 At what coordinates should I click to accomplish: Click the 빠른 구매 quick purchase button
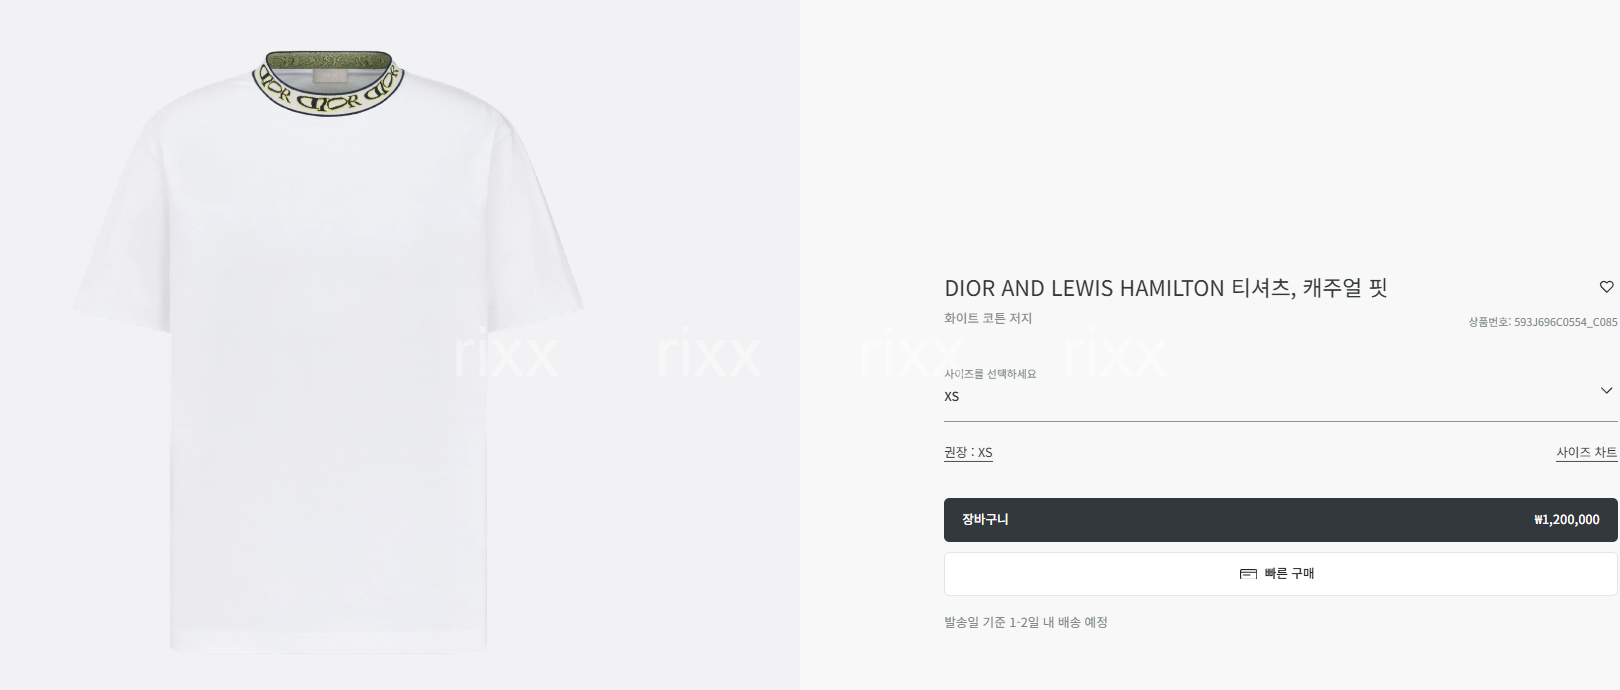pos(1280,574)
